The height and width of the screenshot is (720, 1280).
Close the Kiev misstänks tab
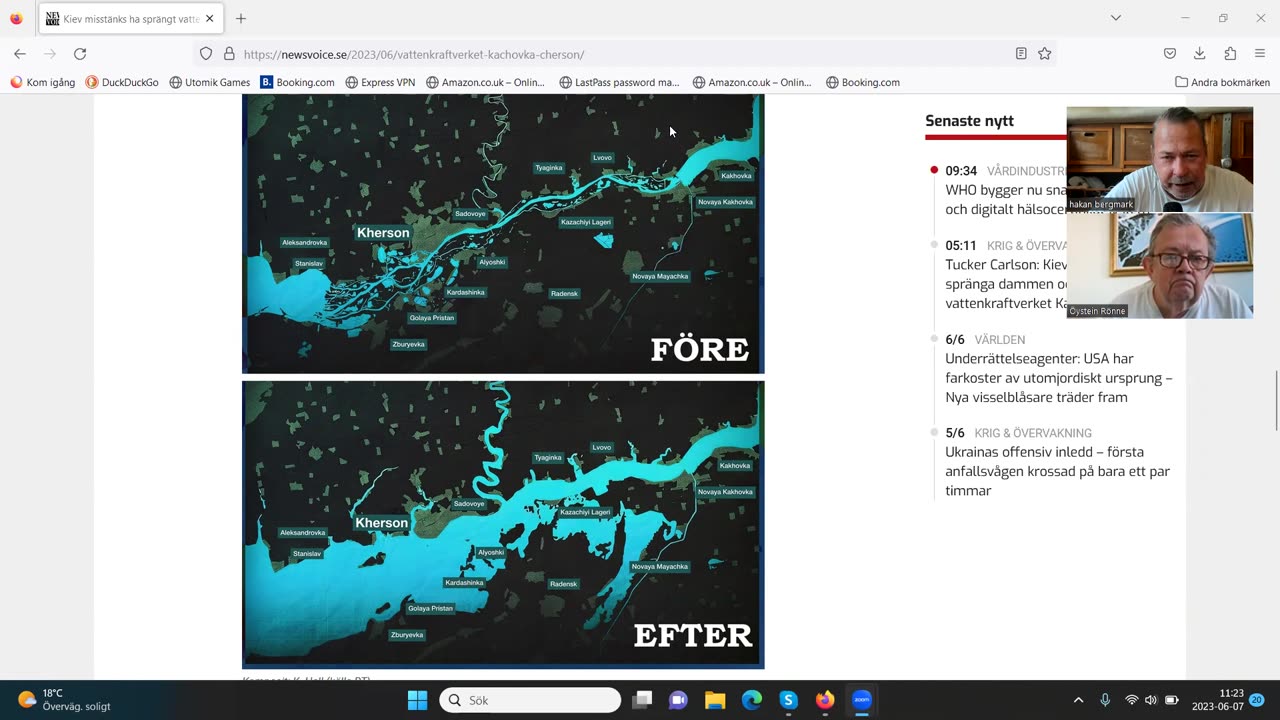(209, 18)
